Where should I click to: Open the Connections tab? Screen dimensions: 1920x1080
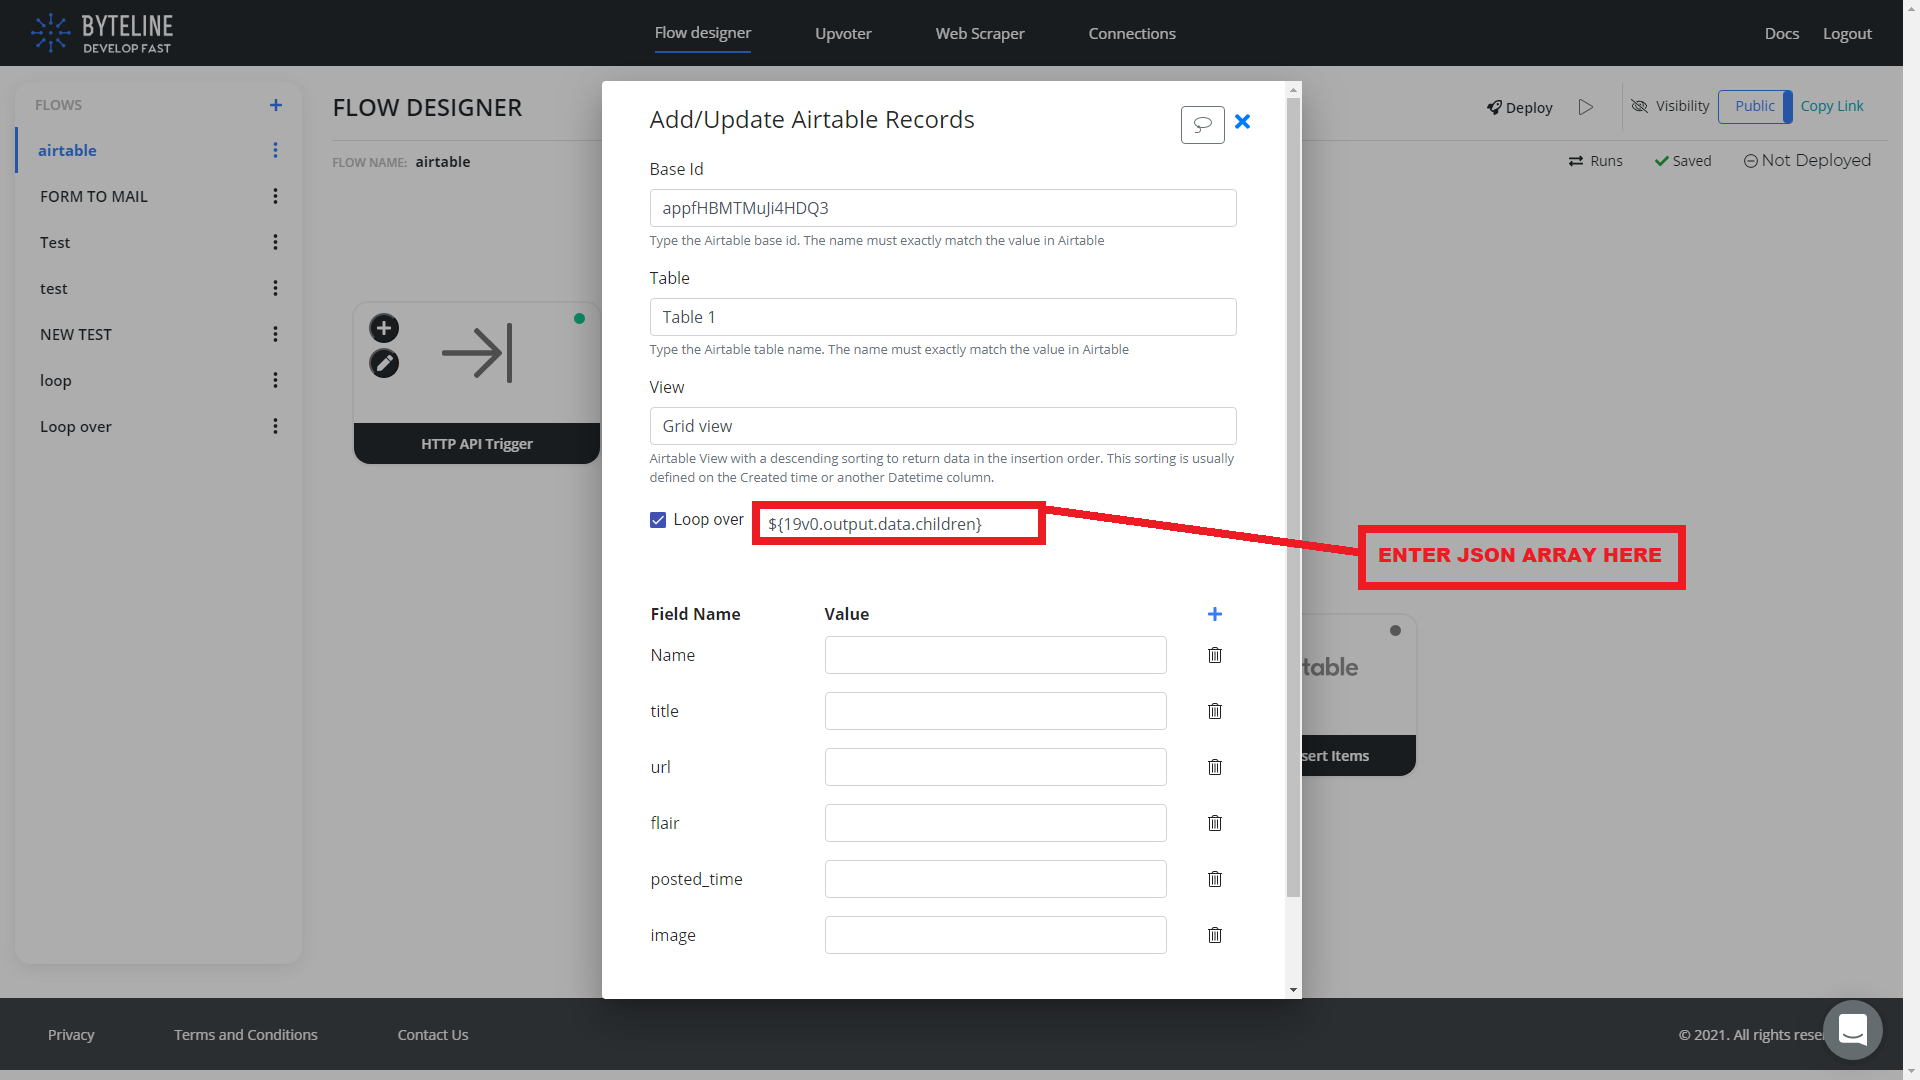1132,33
